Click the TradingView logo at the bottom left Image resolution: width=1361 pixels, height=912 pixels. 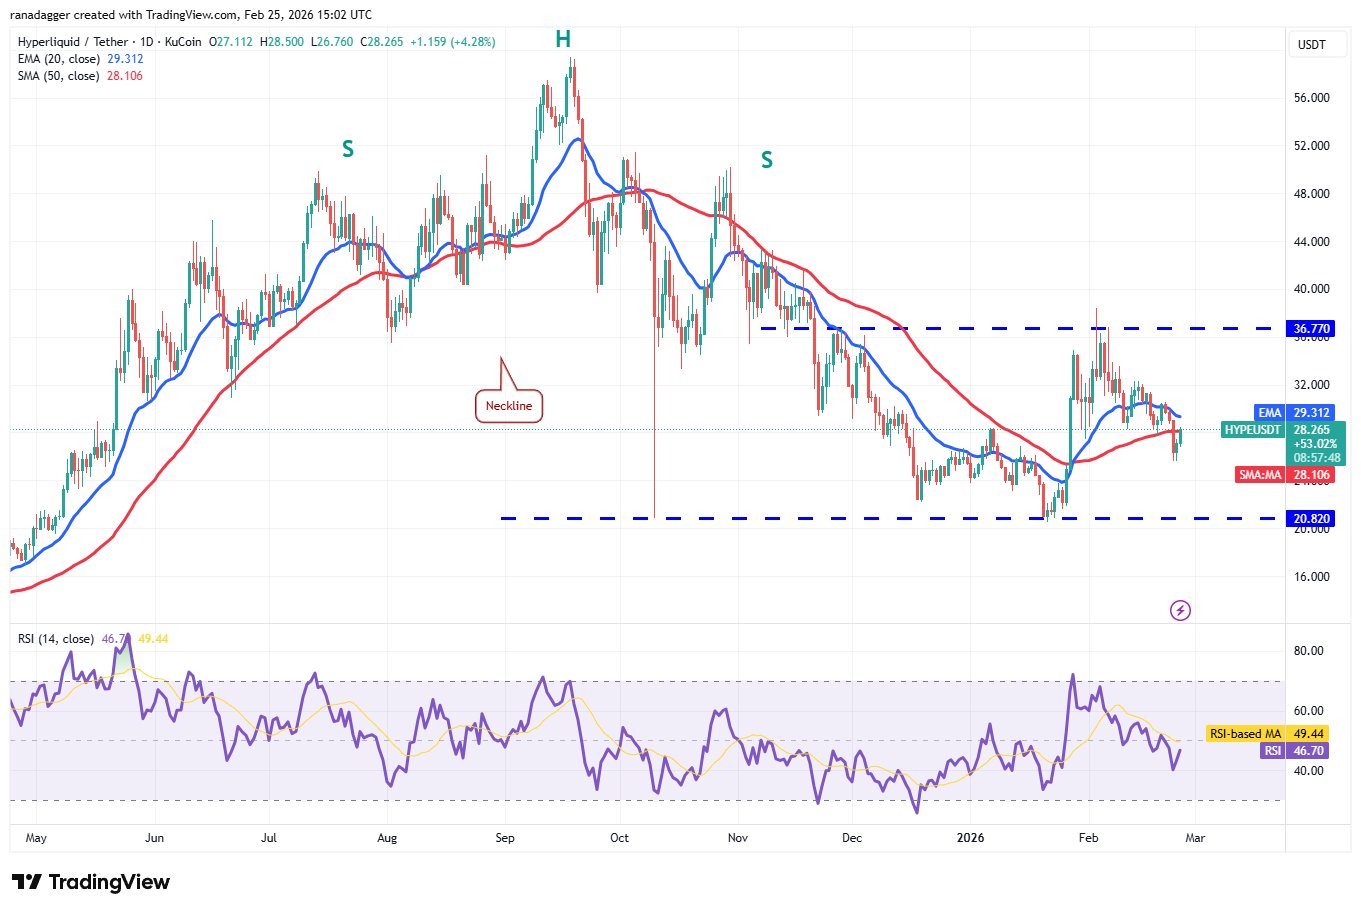pos(91,882)
